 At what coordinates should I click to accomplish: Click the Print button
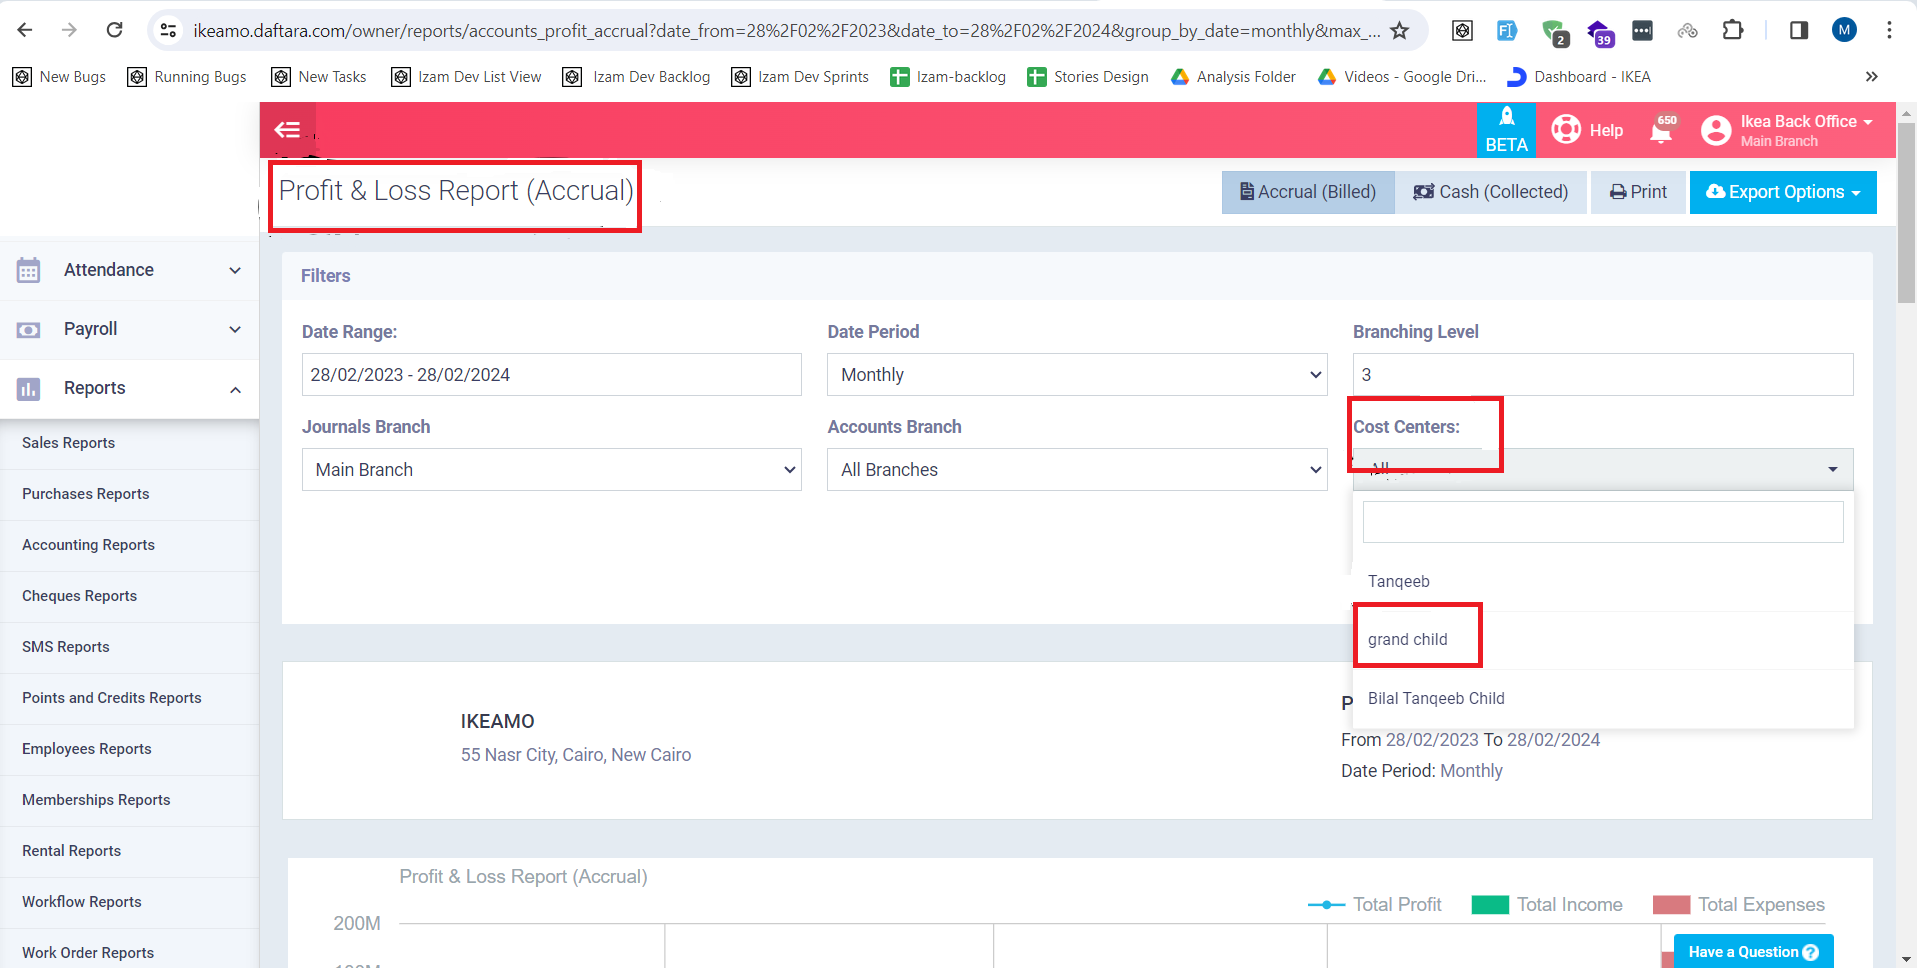pyautogui.click(x=1638, y=192)
